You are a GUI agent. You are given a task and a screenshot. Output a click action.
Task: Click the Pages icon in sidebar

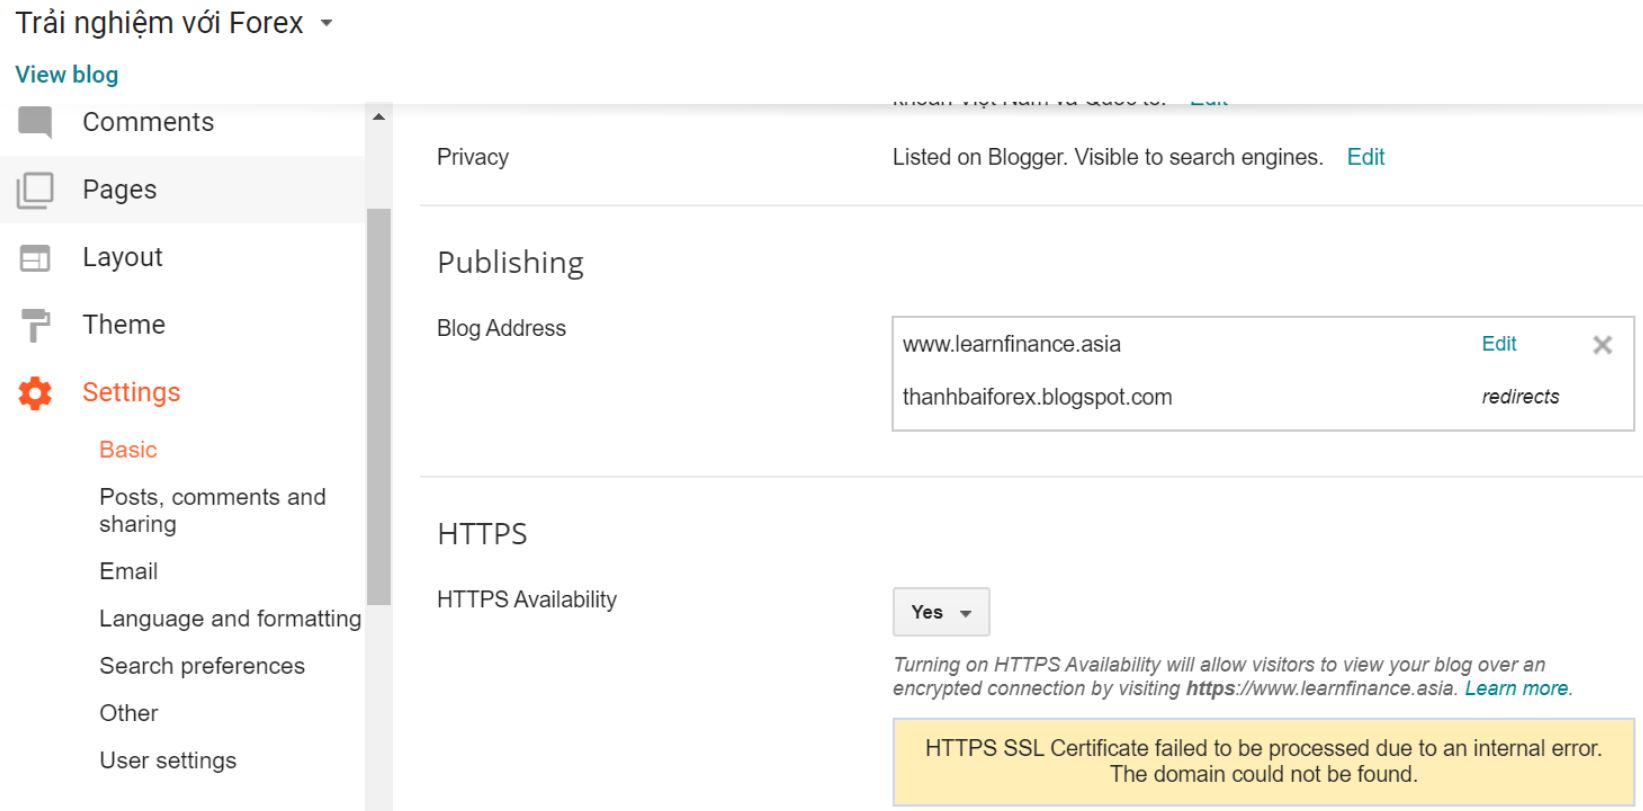coord(35,190)
